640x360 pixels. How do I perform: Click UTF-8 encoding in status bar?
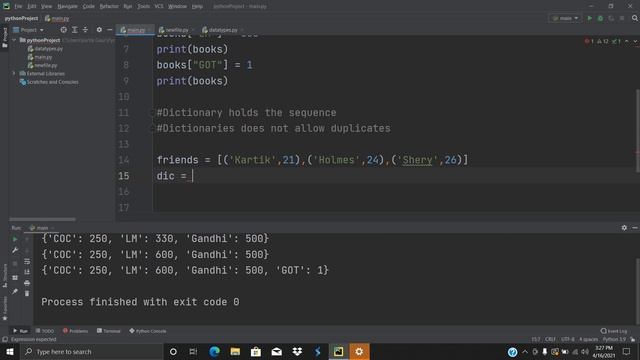(x=567, y=340)
